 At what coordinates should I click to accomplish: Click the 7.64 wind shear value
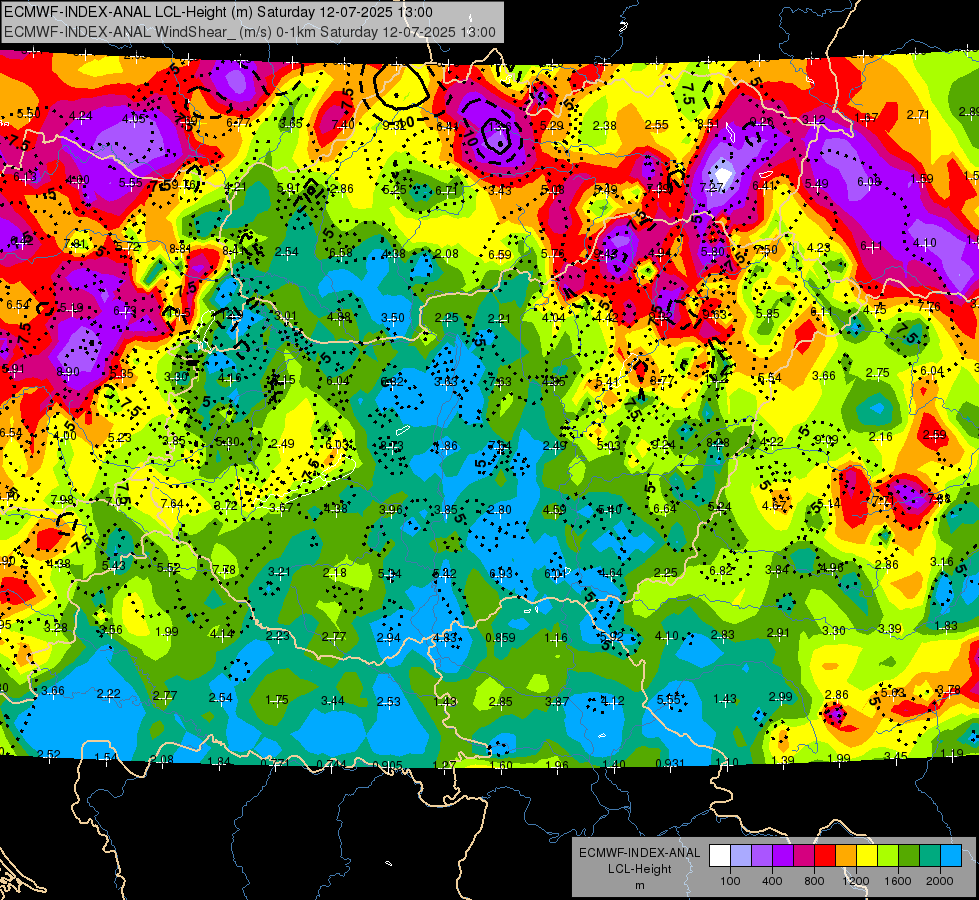pyautogui.click(x=172, y=504)
